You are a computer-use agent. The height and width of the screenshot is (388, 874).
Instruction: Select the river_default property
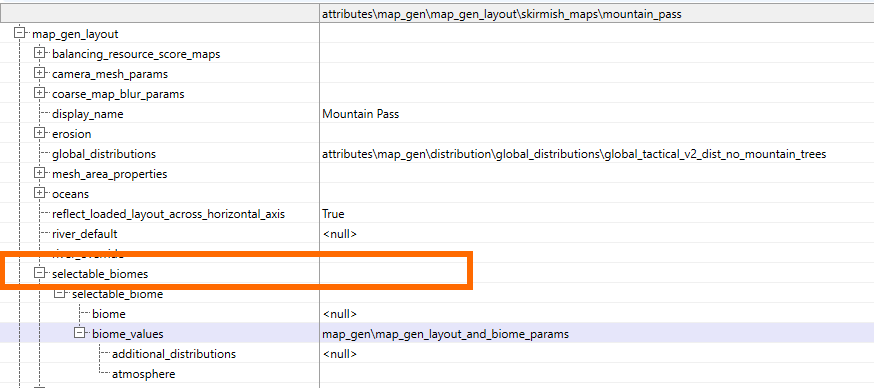(85, 234)
